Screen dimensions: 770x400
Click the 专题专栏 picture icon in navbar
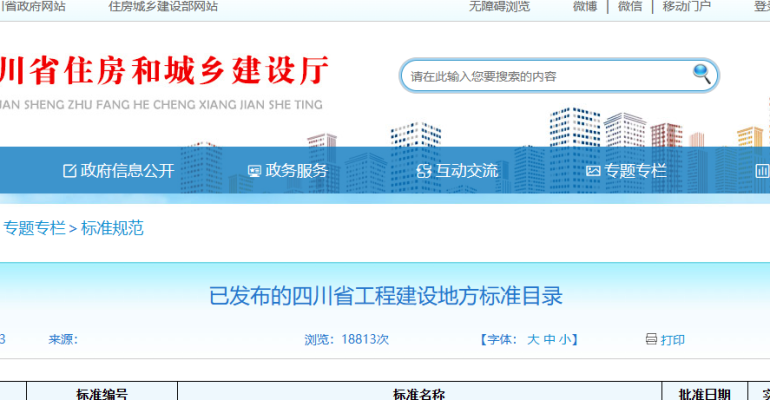pos(593,171)
